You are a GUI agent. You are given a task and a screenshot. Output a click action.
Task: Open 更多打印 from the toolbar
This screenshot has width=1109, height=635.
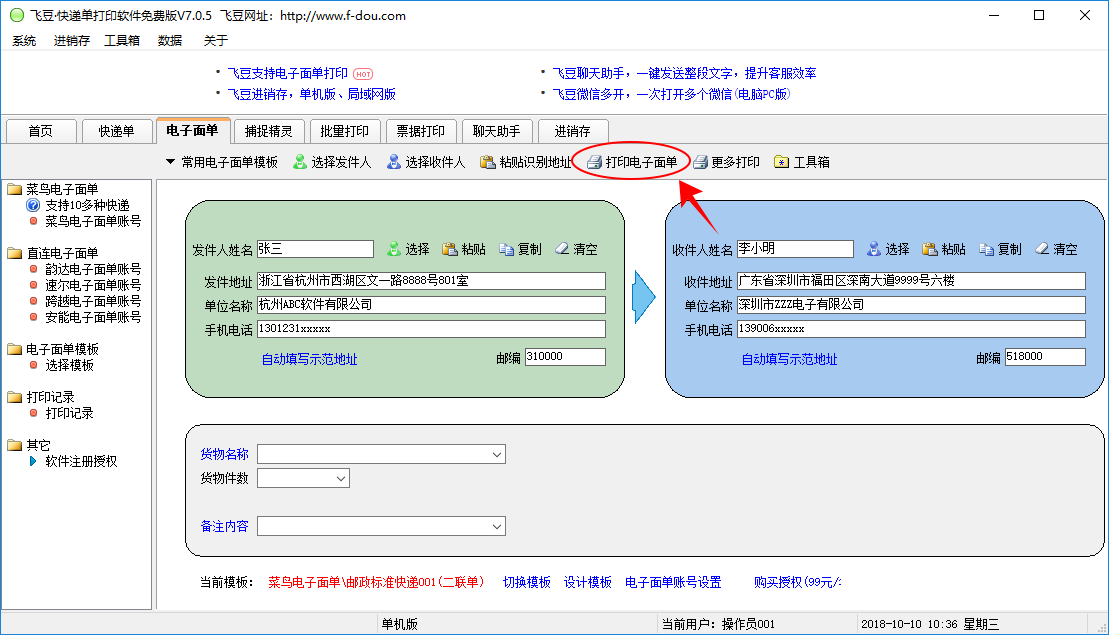point(726,162)
